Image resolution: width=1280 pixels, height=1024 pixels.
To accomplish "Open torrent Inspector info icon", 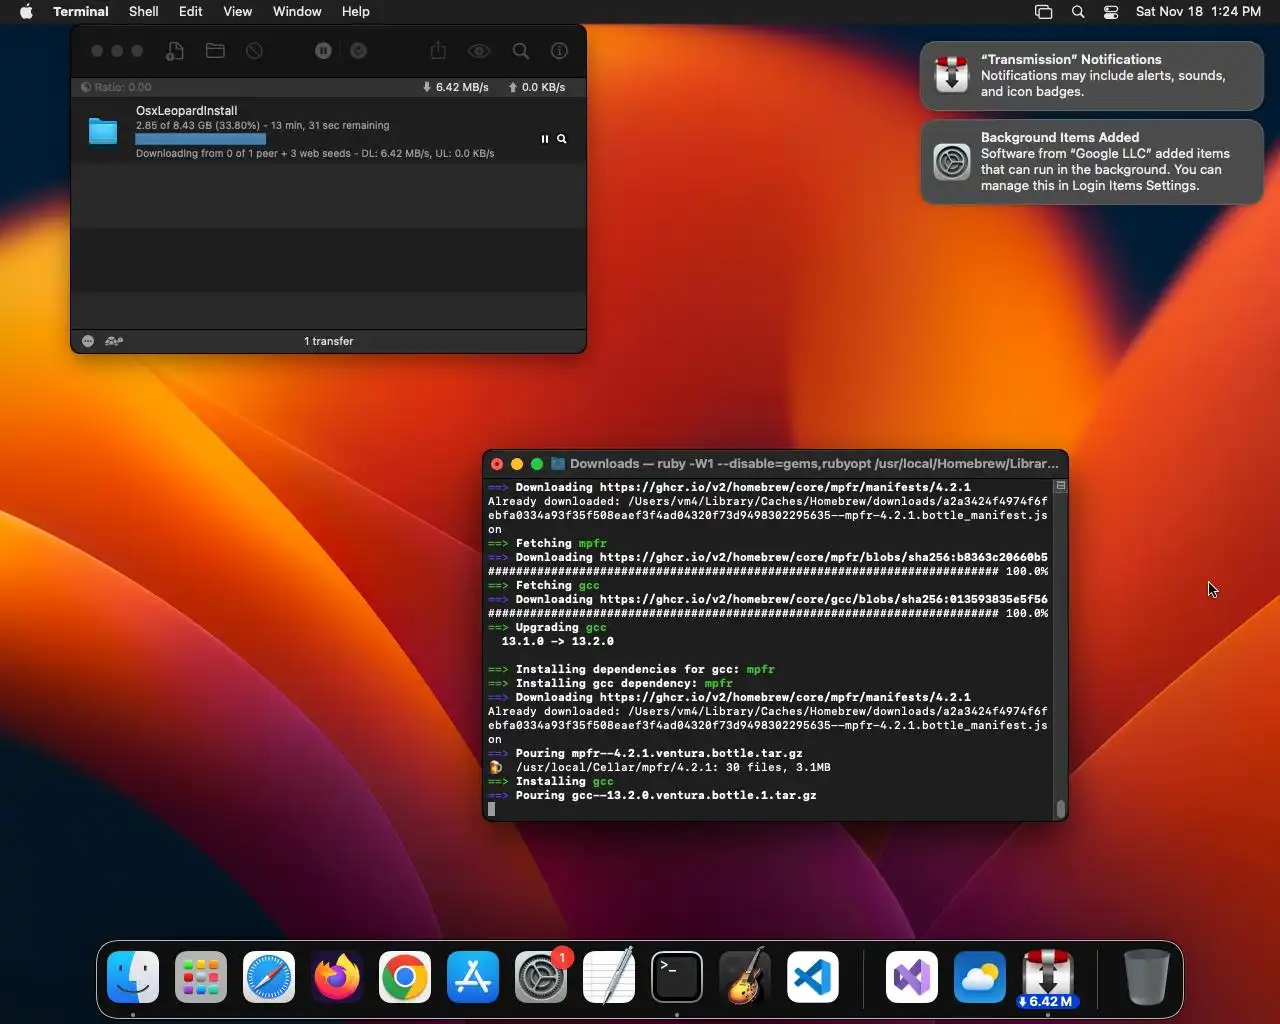I will pos(560,51).
